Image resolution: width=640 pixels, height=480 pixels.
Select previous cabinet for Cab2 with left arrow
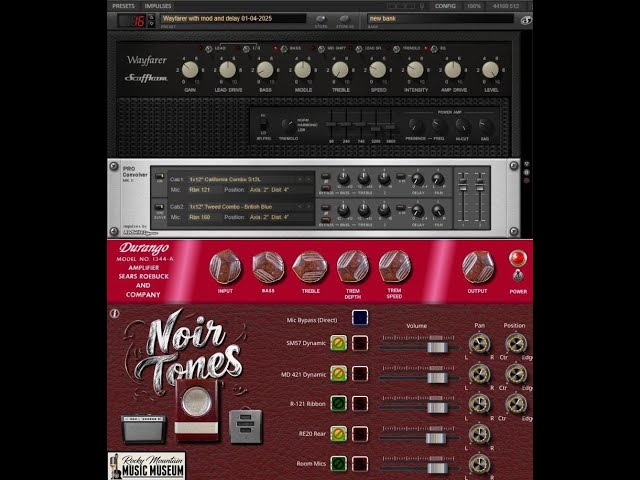click(x=300, y=207)
